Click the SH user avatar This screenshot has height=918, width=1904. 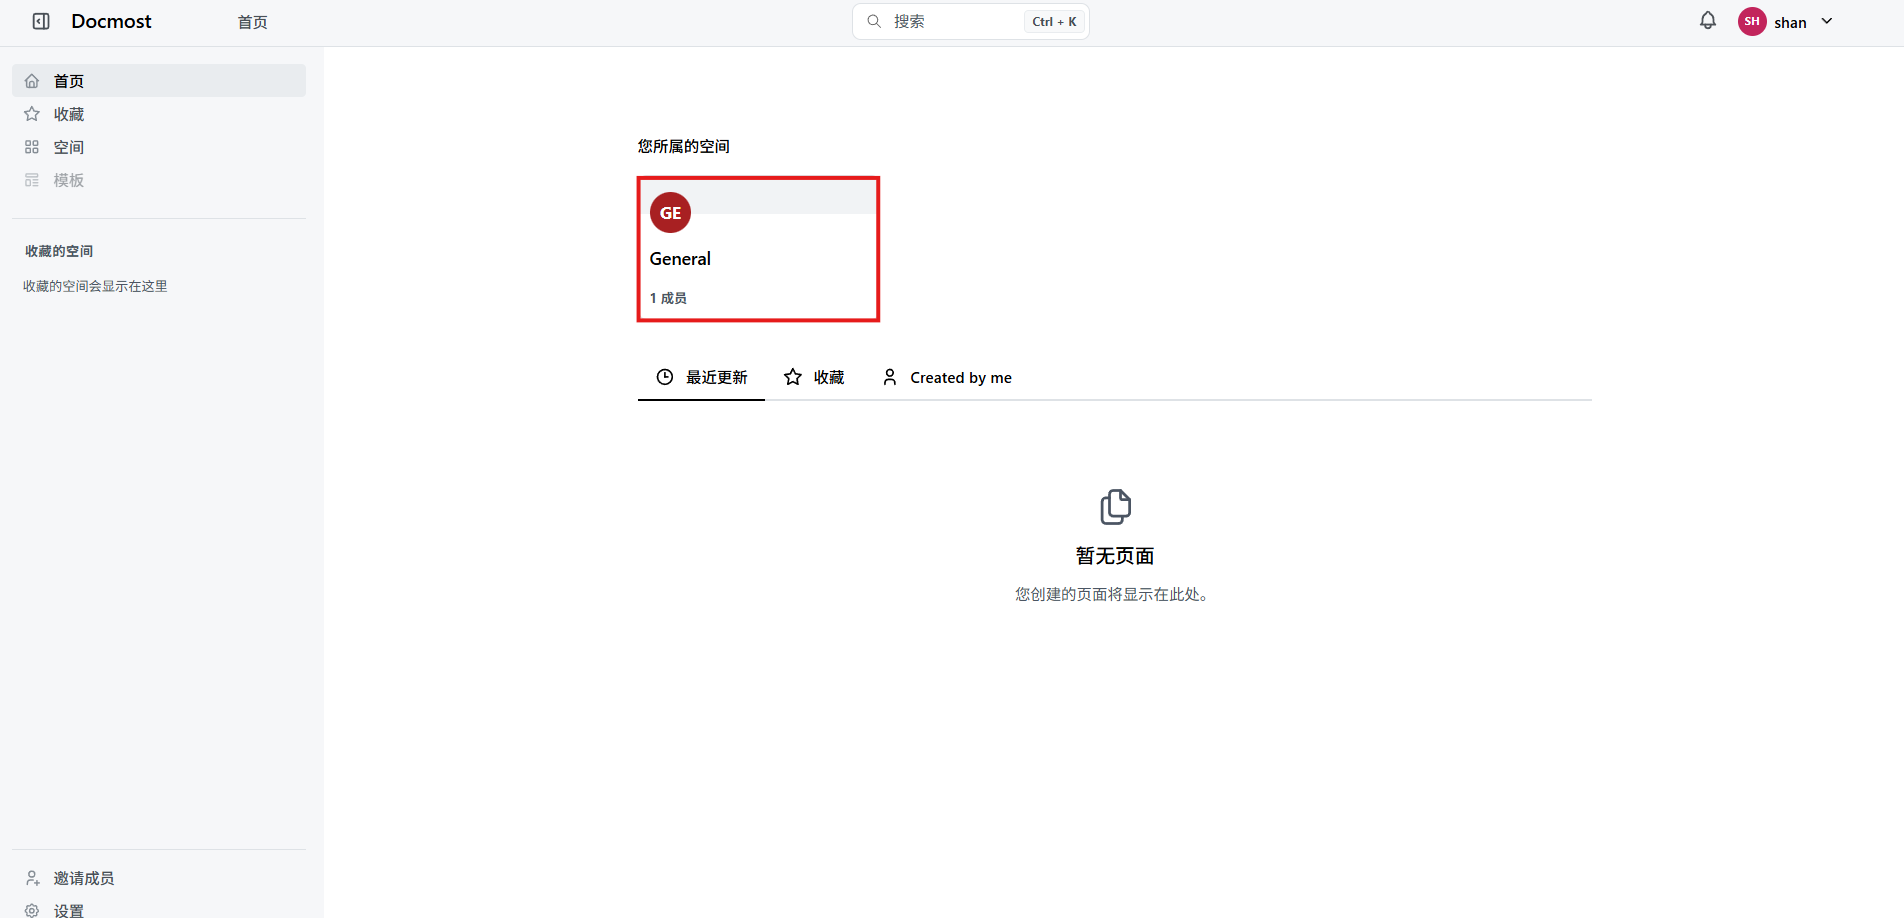(x=1752, y=21)
